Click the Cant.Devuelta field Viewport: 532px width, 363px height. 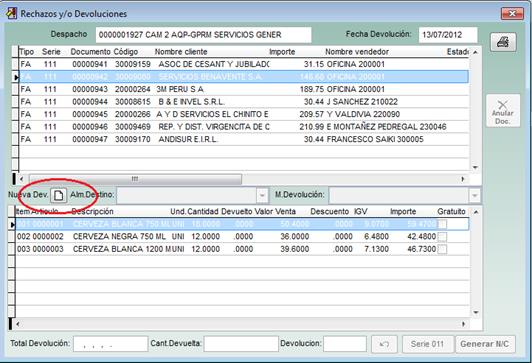pyautogui.click(x=241, y=344)
